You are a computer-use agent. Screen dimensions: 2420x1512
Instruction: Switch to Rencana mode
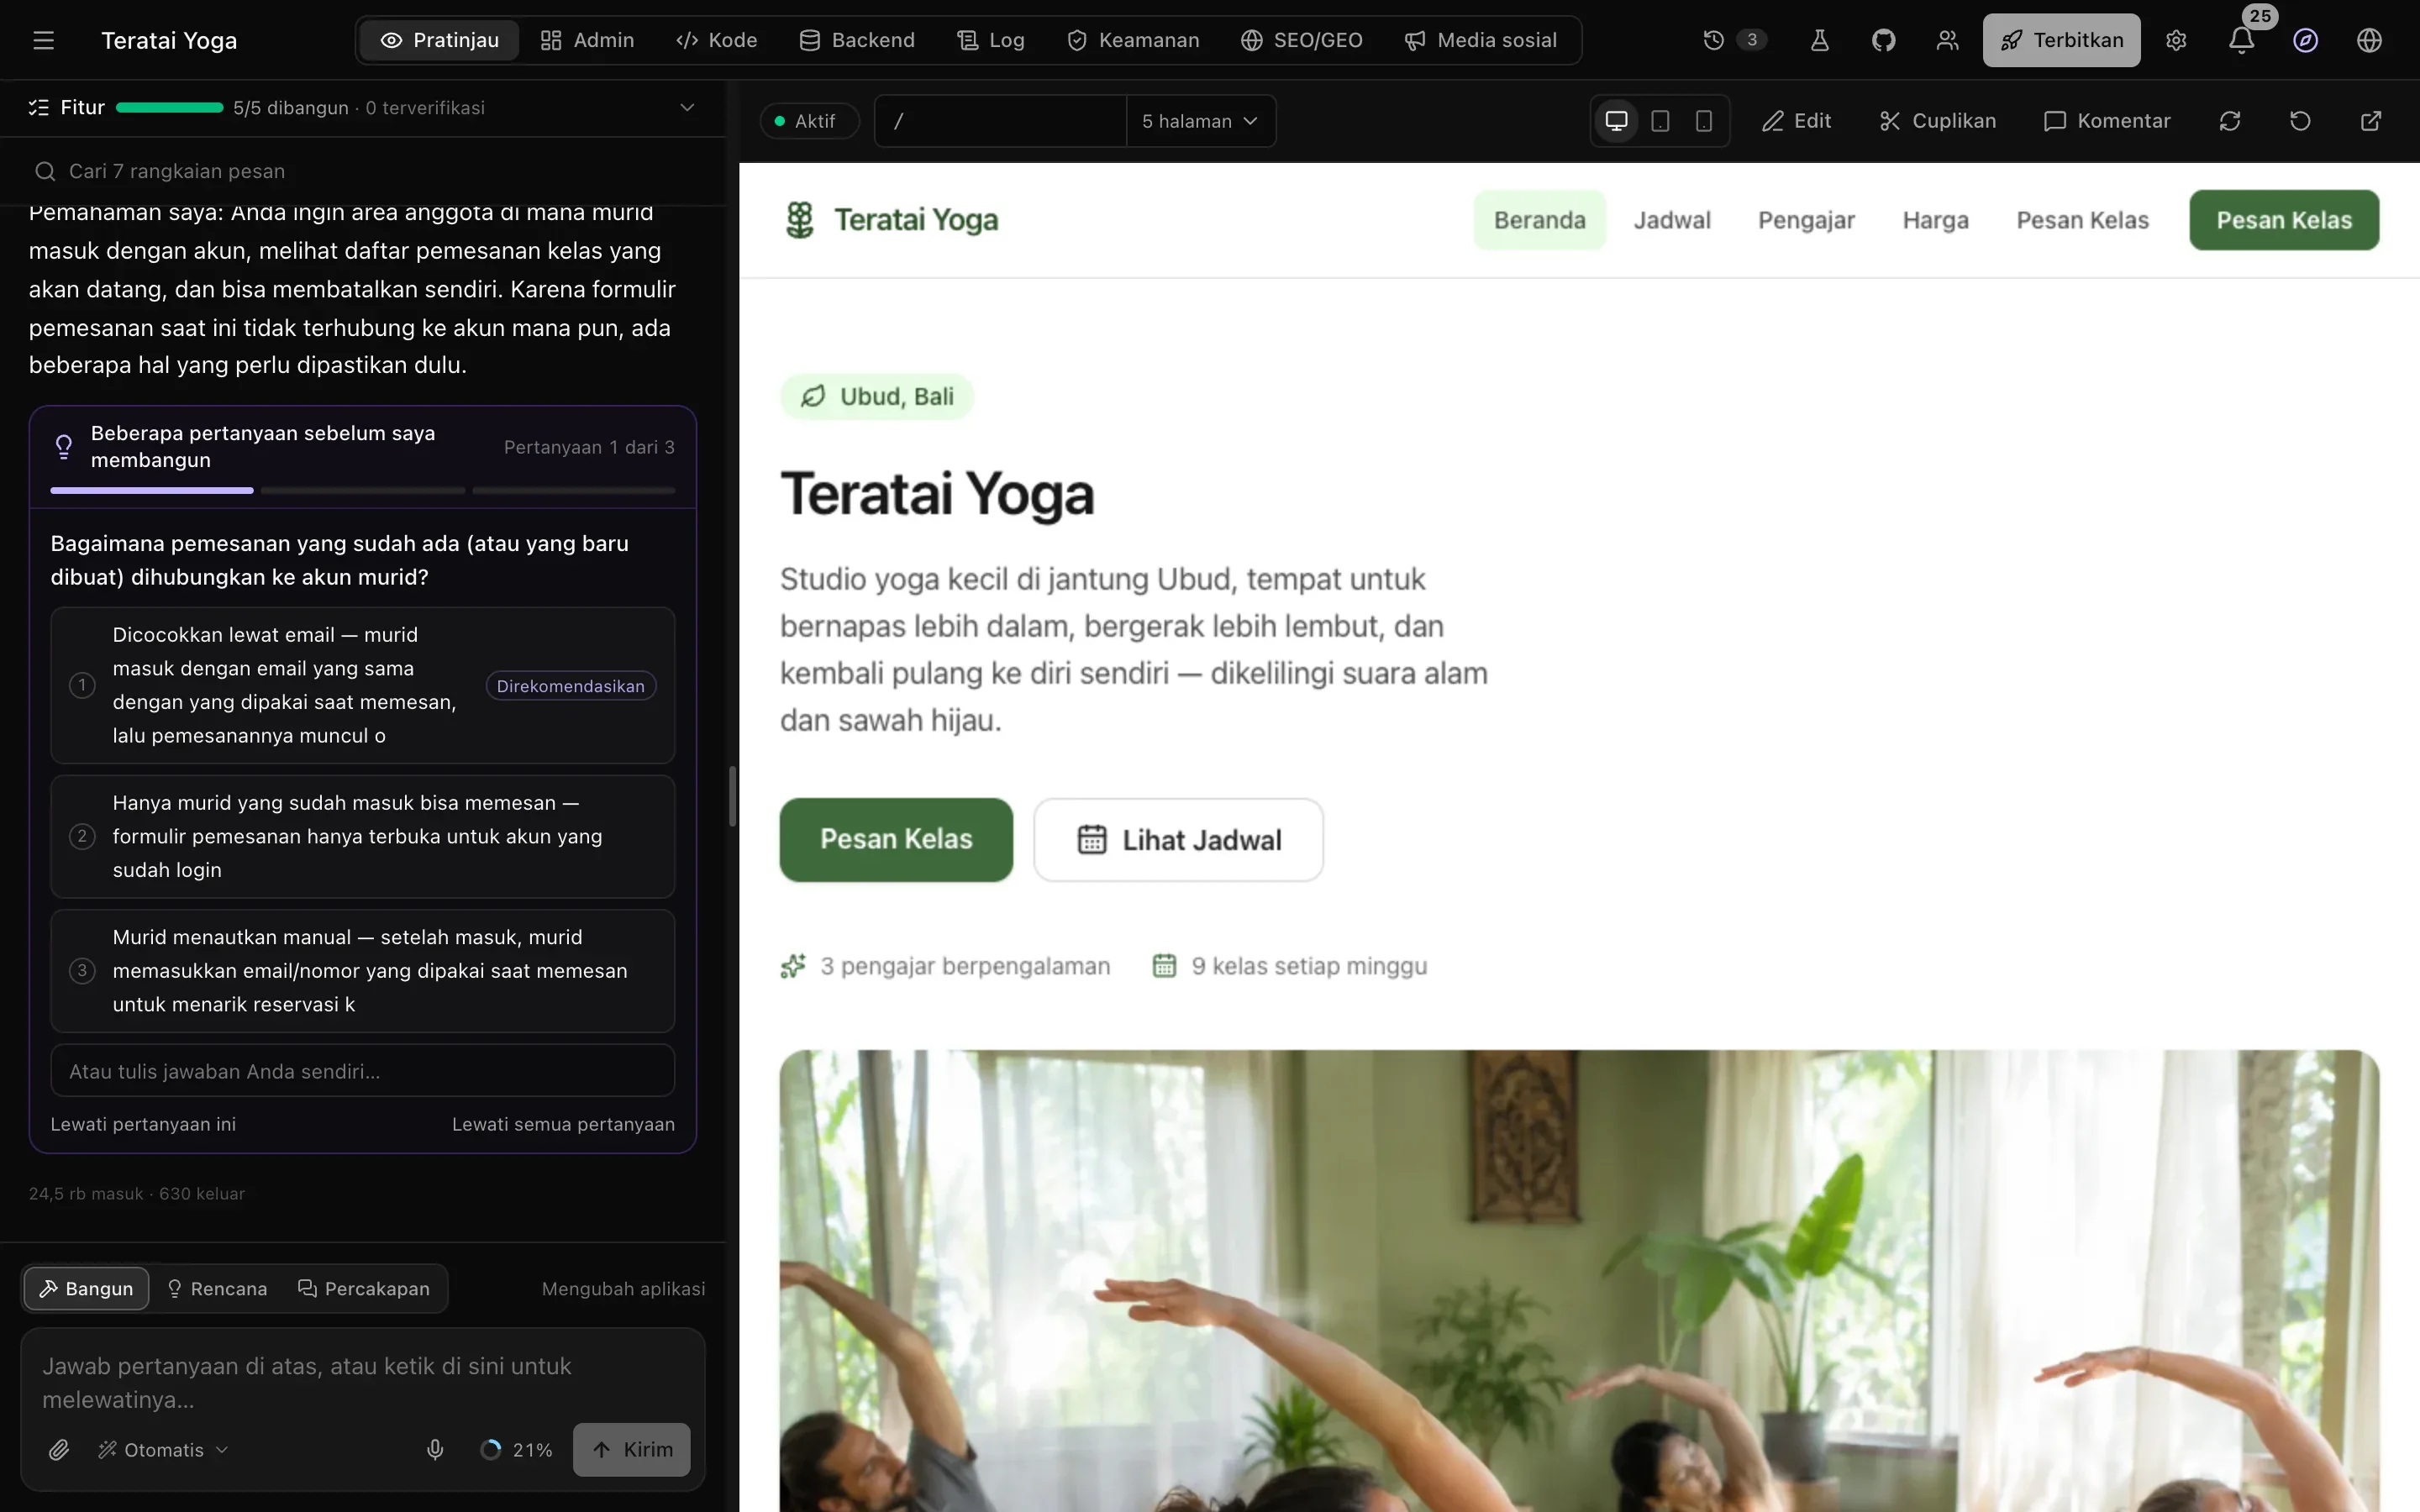[x=217, y=1288]
